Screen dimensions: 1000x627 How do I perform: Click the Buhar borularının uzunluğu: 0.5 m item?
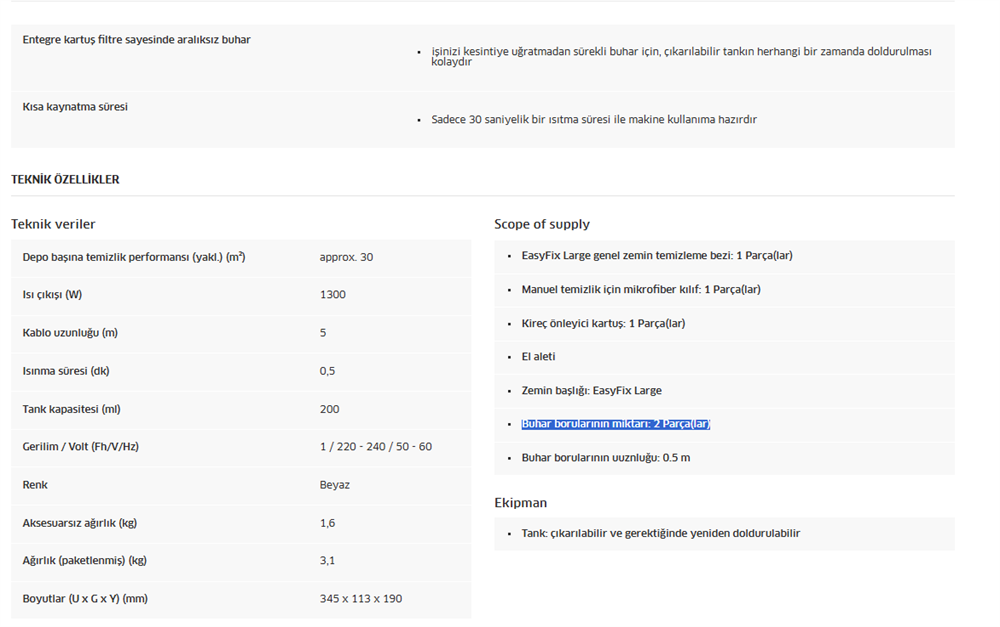coord(606,458)
